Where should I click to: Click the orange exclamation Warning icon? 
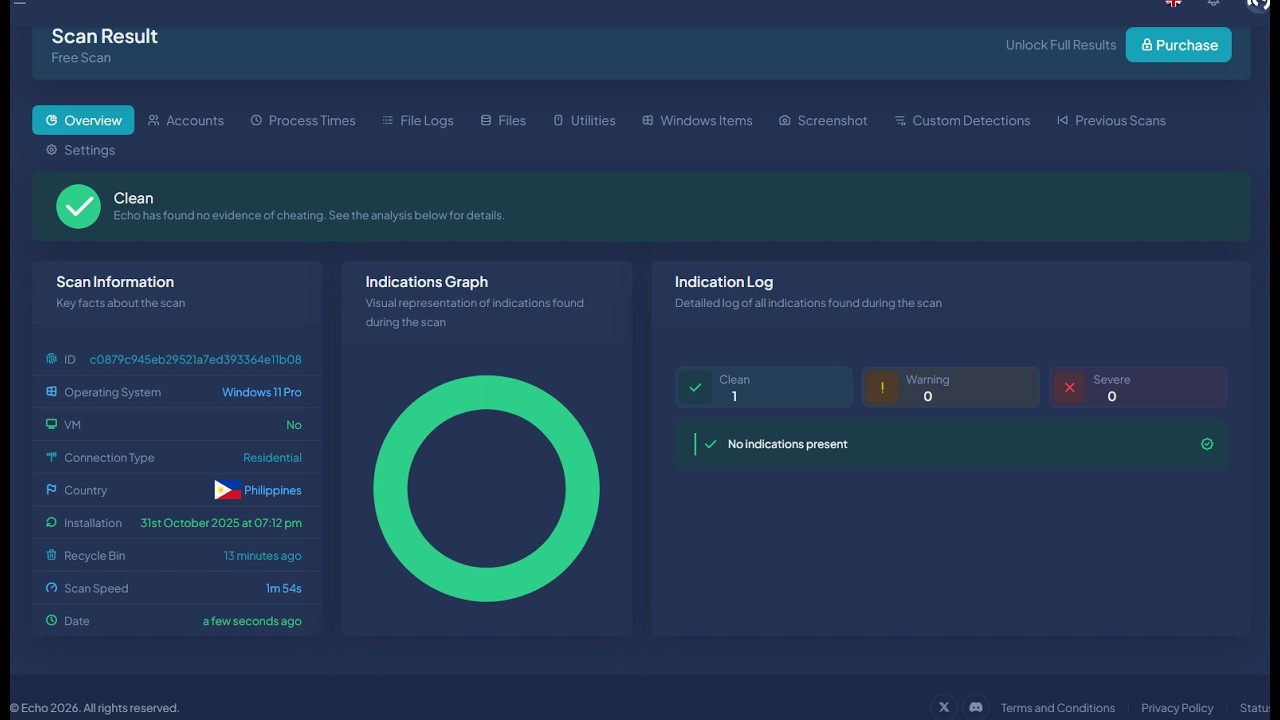tap(882, 387)
